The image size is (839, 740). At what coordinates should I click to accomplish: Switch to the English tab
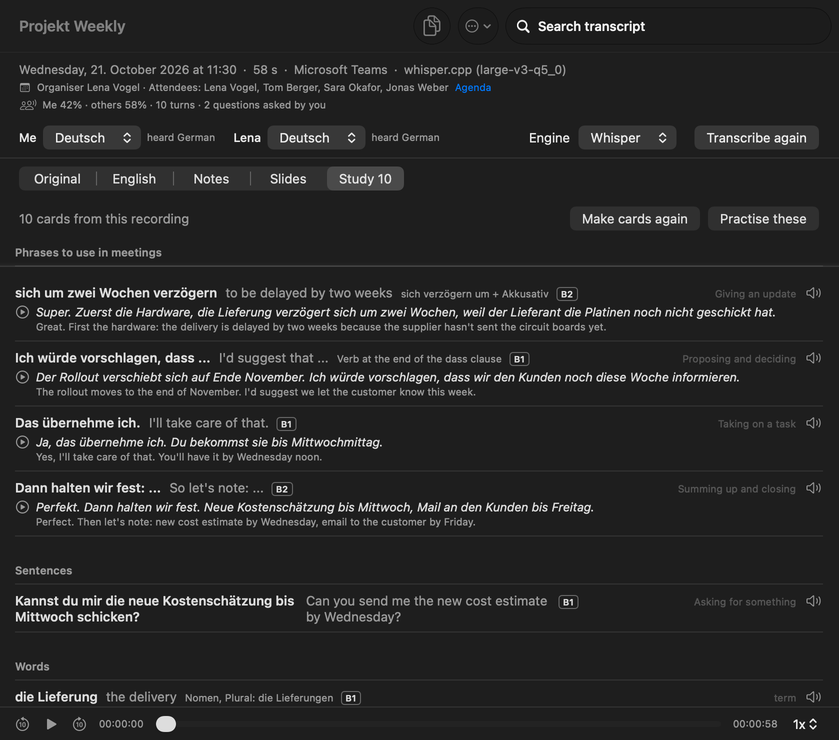[x=134, y=179]
